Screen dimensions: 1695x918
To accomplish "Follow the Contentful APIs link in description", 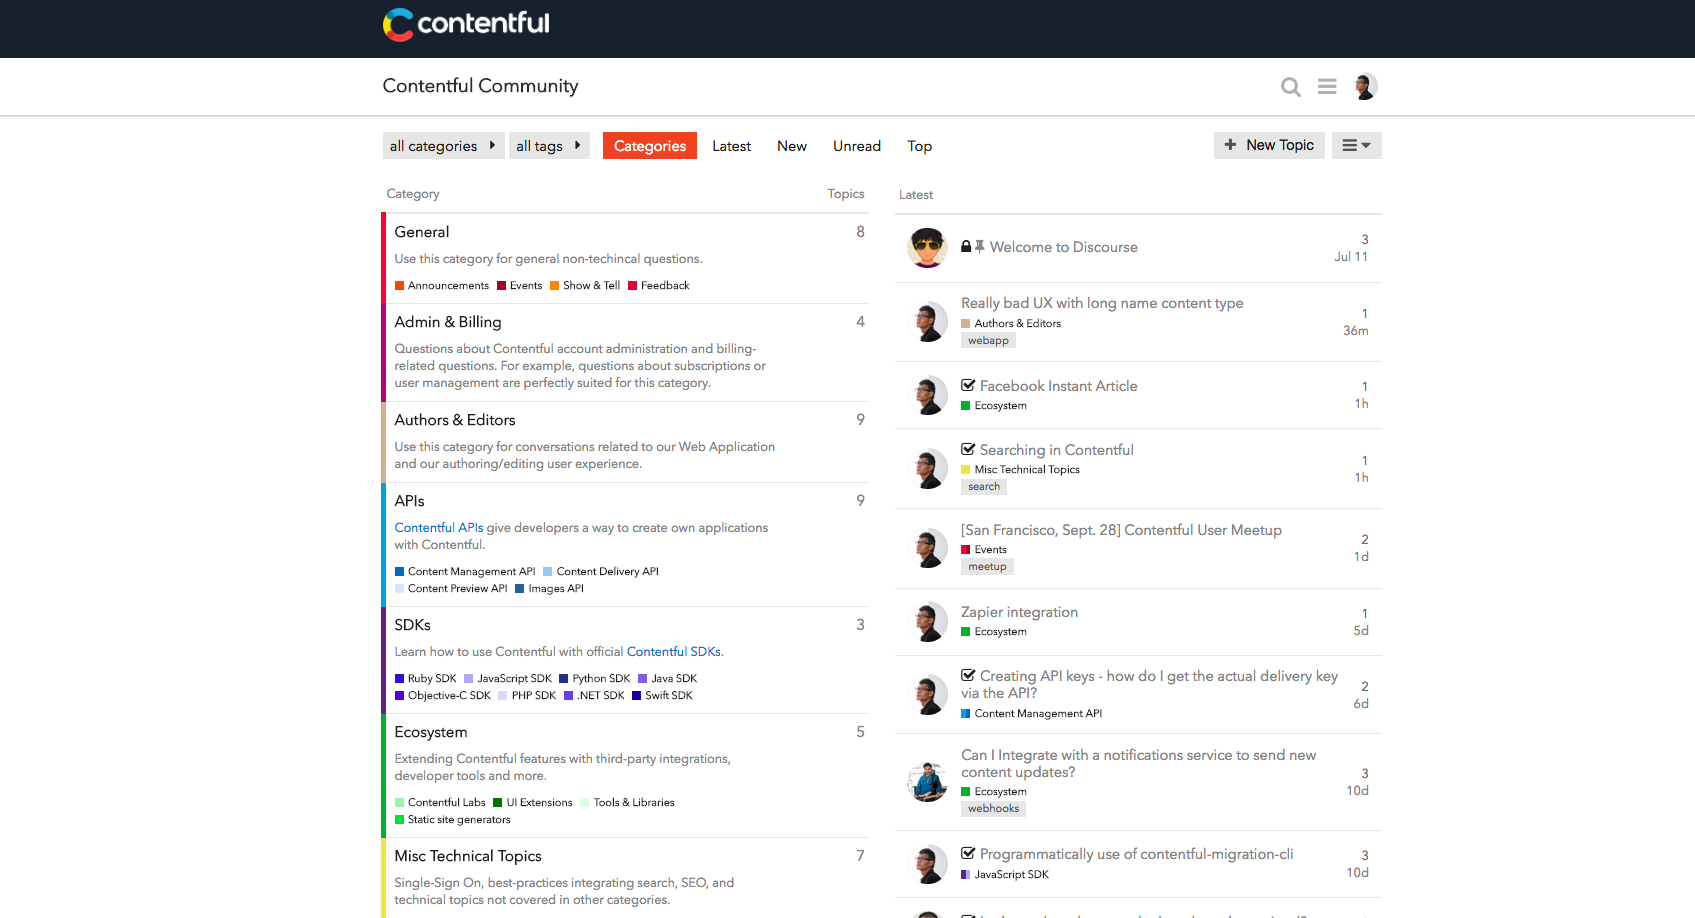I will pyautogui.click(x=439, y=528).
